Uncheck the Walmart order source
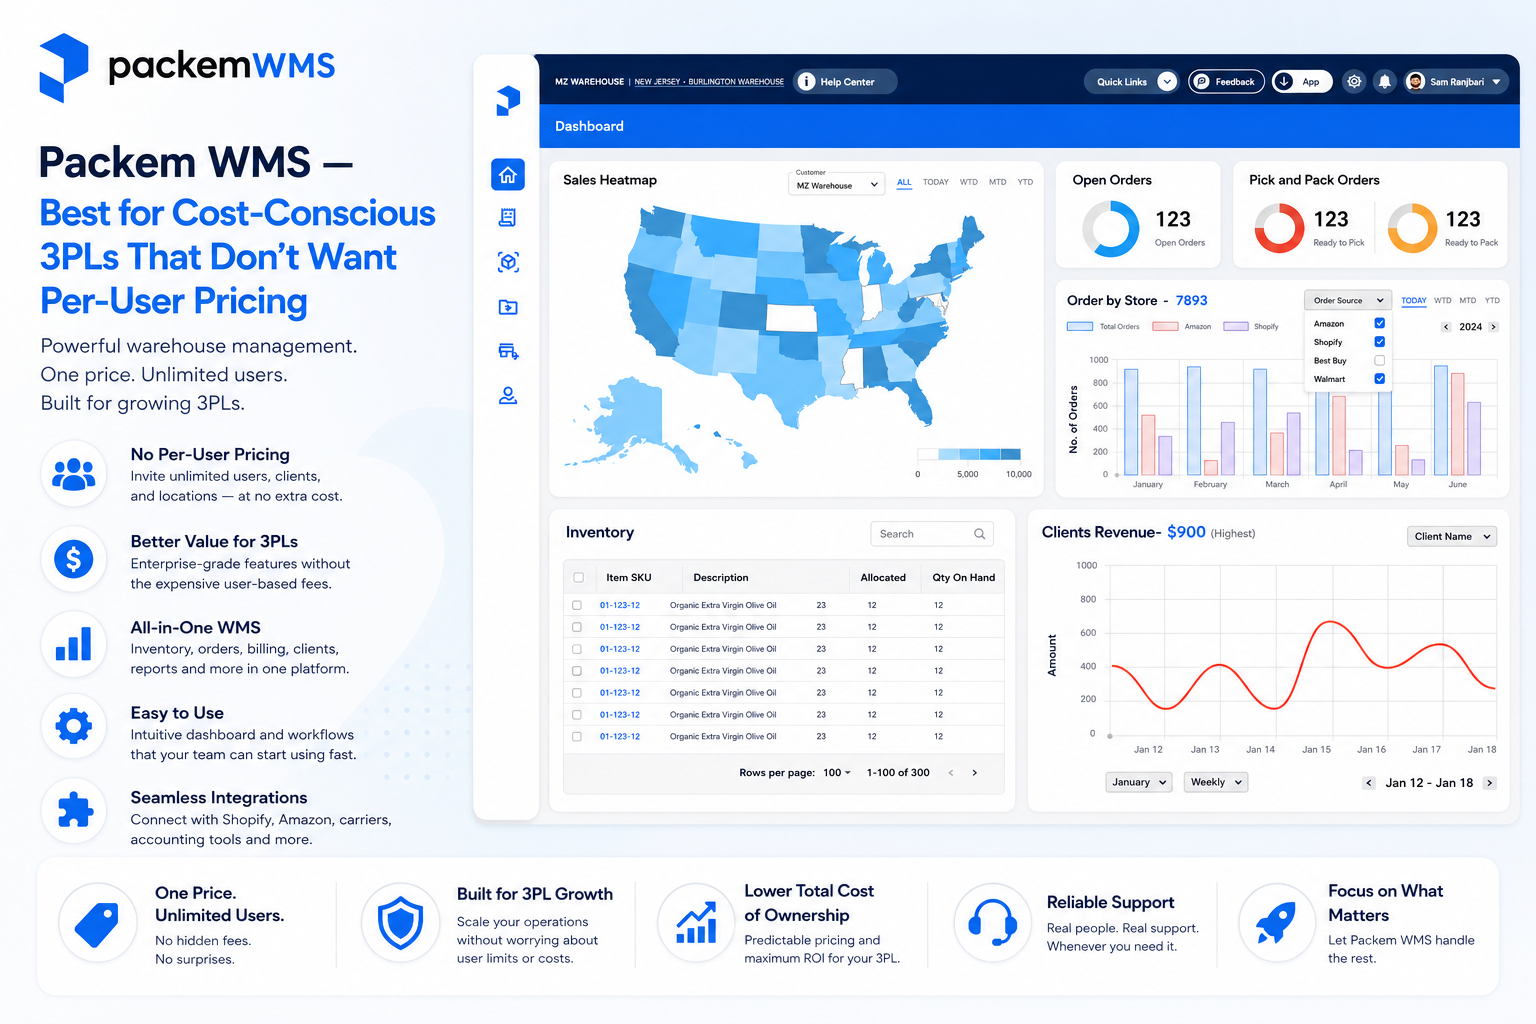The height and width of the screenshot is (1024, 1536). click(x=1380, y=379)
